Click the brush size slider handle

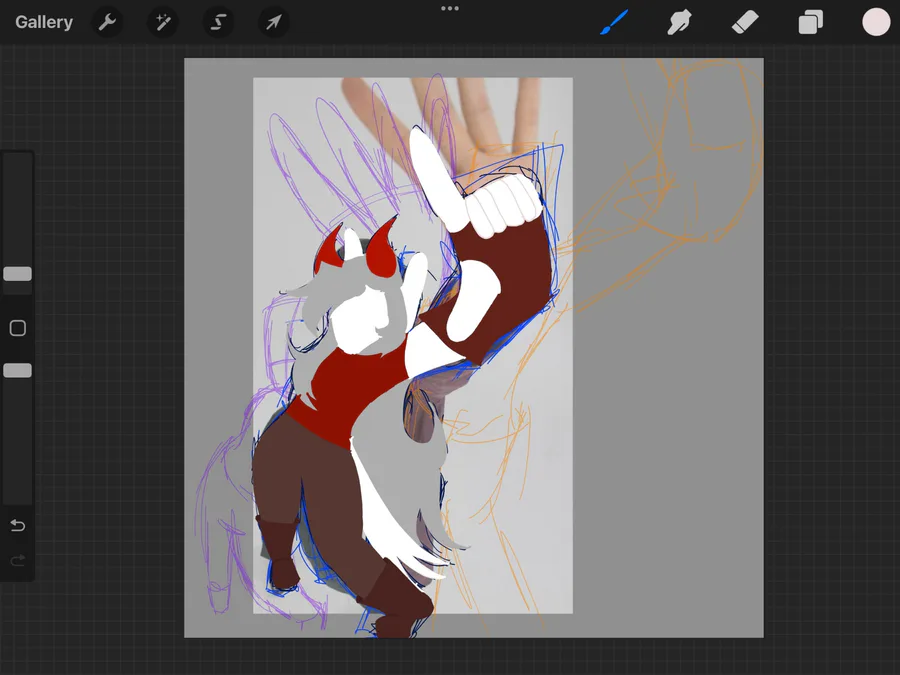tap(18, 274)
